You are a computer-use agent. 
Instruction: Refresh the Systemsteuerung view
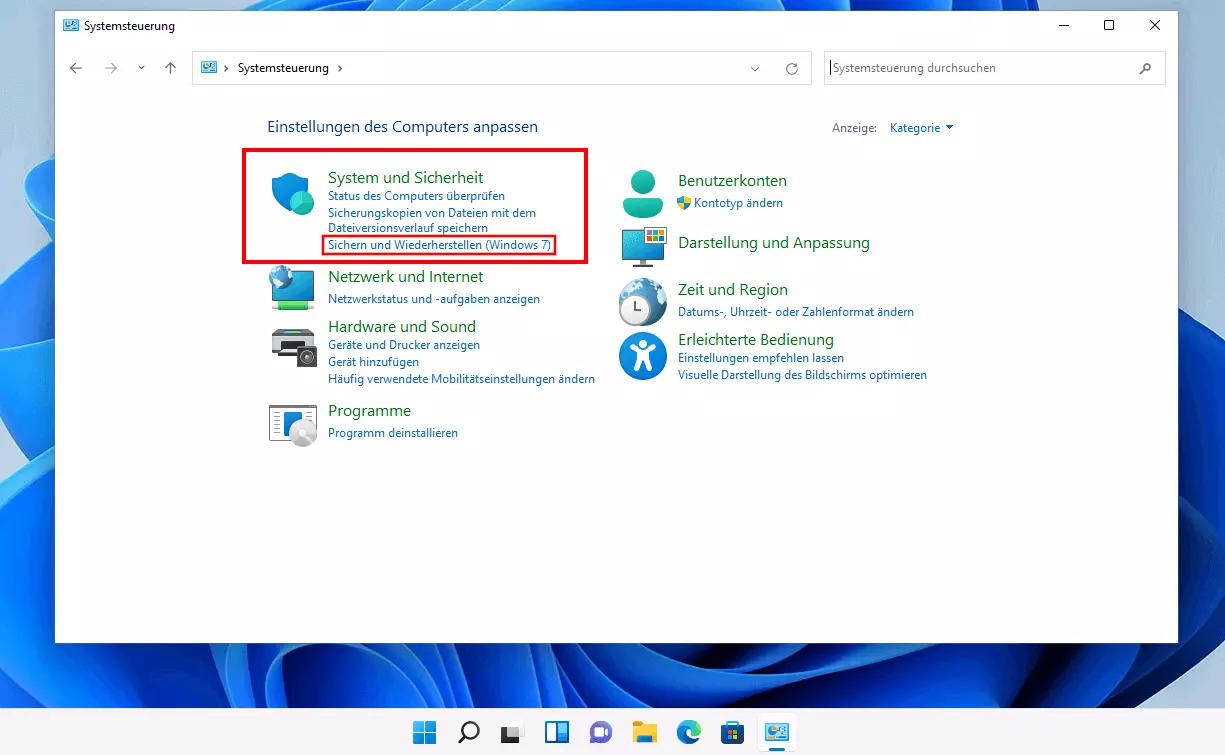[x=792, y=68]
